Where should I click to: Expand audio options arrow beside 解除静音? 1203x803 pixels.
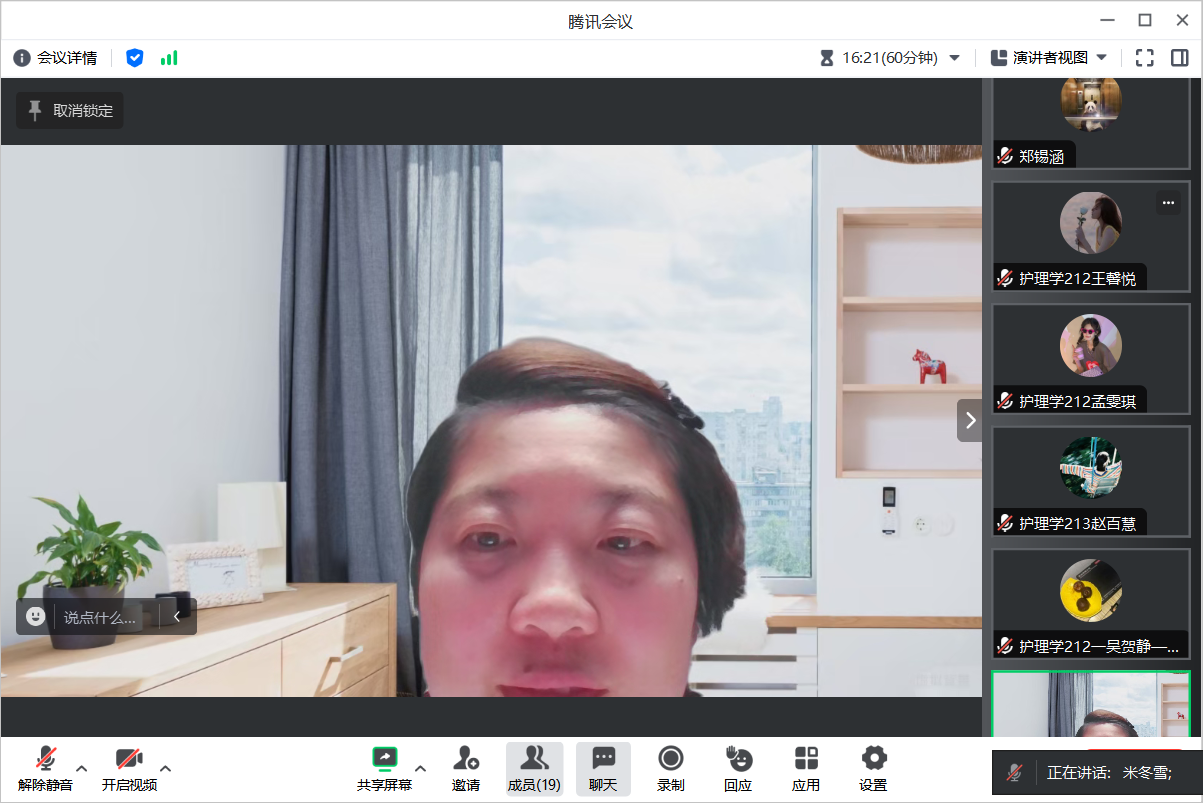pos(82,768)
